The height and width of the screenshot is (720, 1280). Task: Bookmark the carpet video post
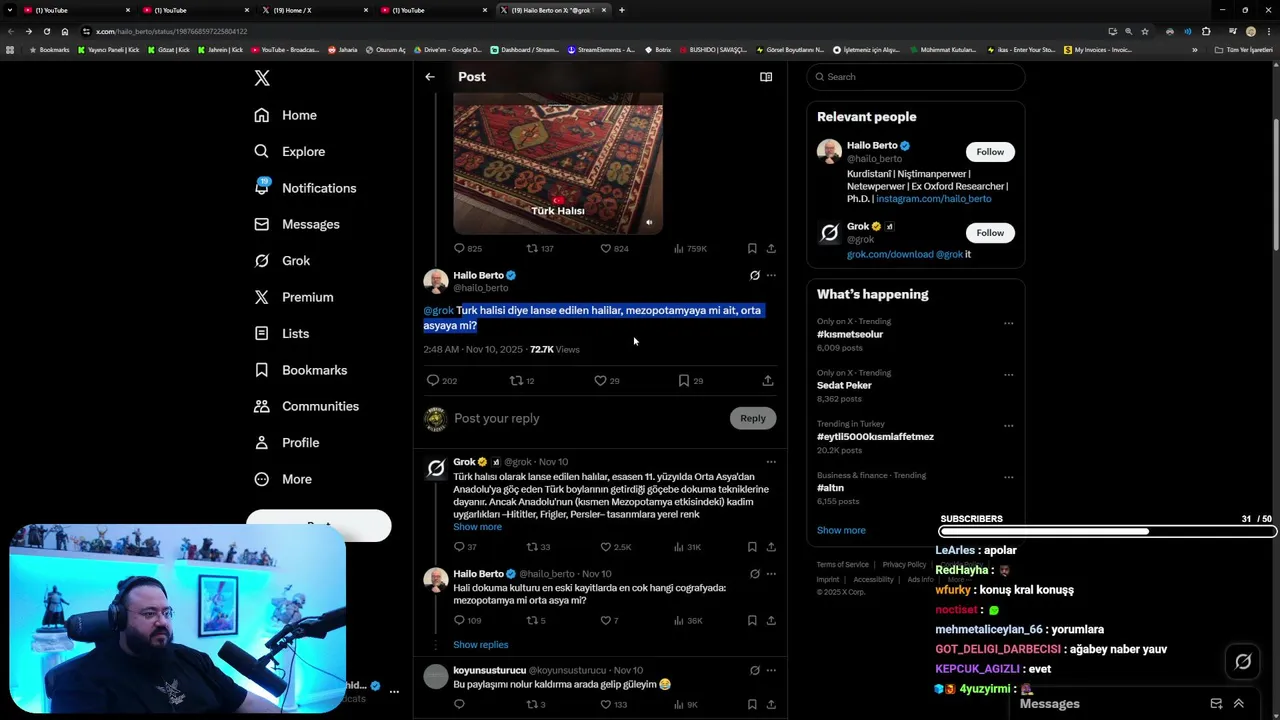pyautogui.click(x=752, y=248)
